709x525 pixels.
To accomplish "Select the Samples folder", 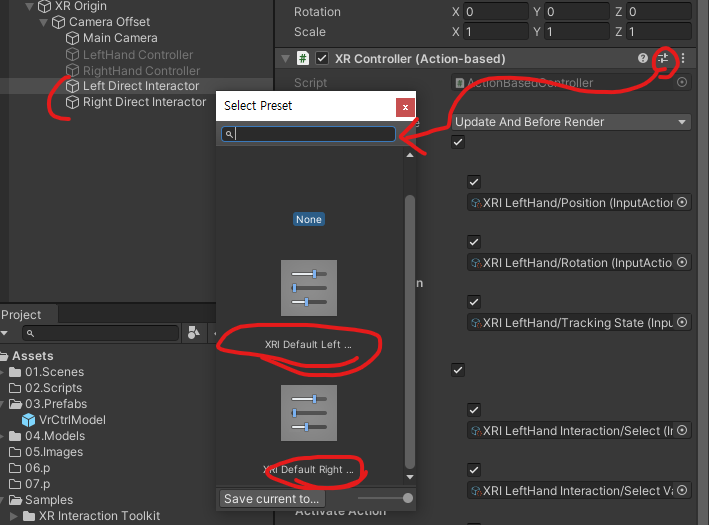I will pyautogui.click(x=41, y=500).
